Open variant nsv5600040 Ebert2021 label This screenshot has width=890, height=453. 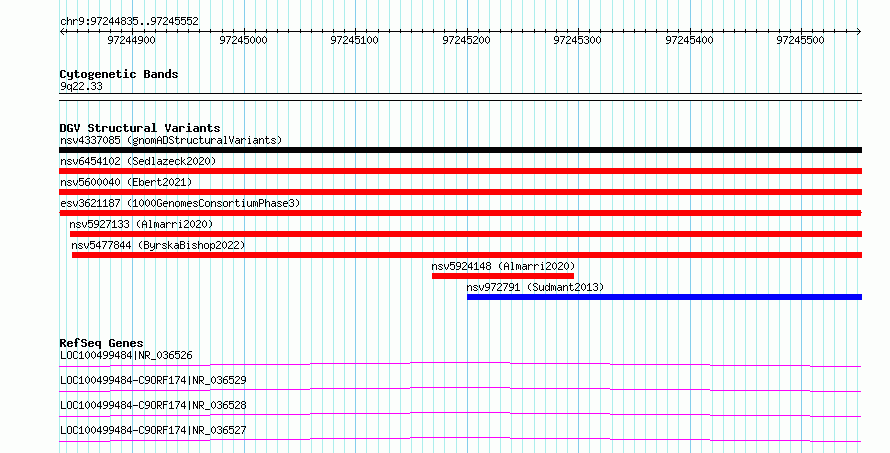(x=126, y=182)
